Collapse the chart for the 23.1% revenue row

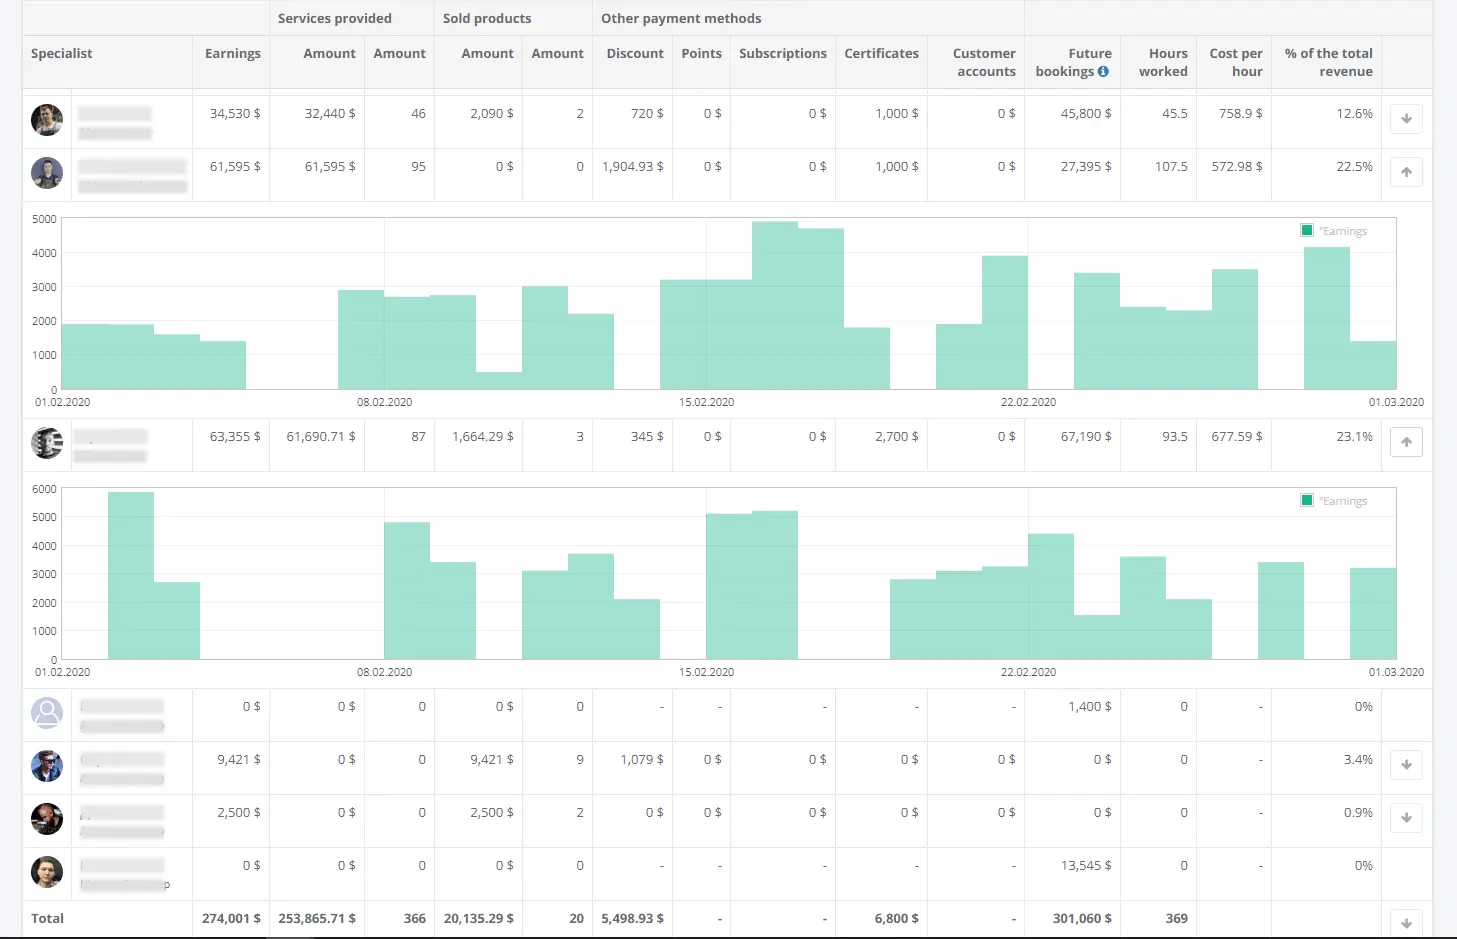tap(1406, 442)
